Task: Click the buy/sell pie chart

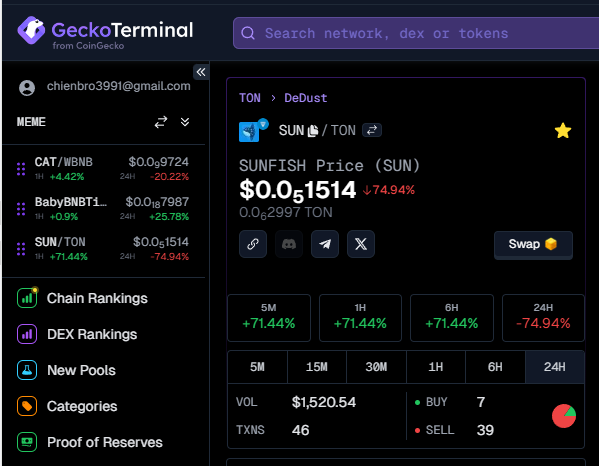Action: (564, 416)
